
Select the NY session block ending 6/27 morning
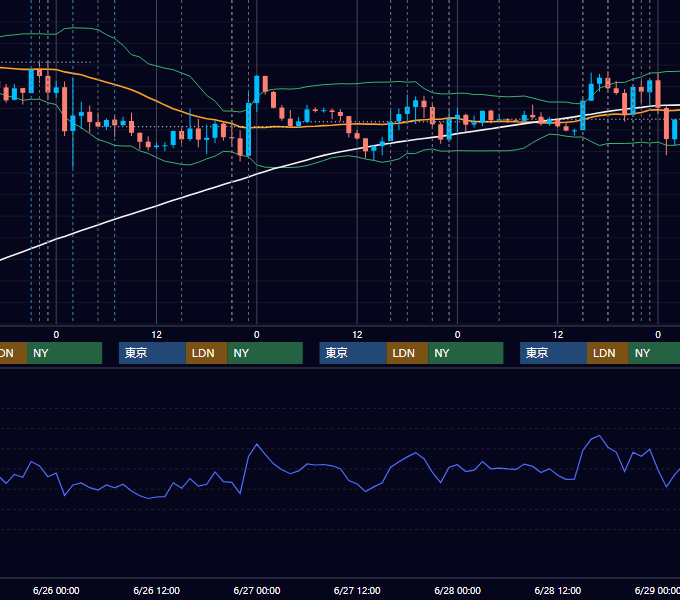pos(265,353)
